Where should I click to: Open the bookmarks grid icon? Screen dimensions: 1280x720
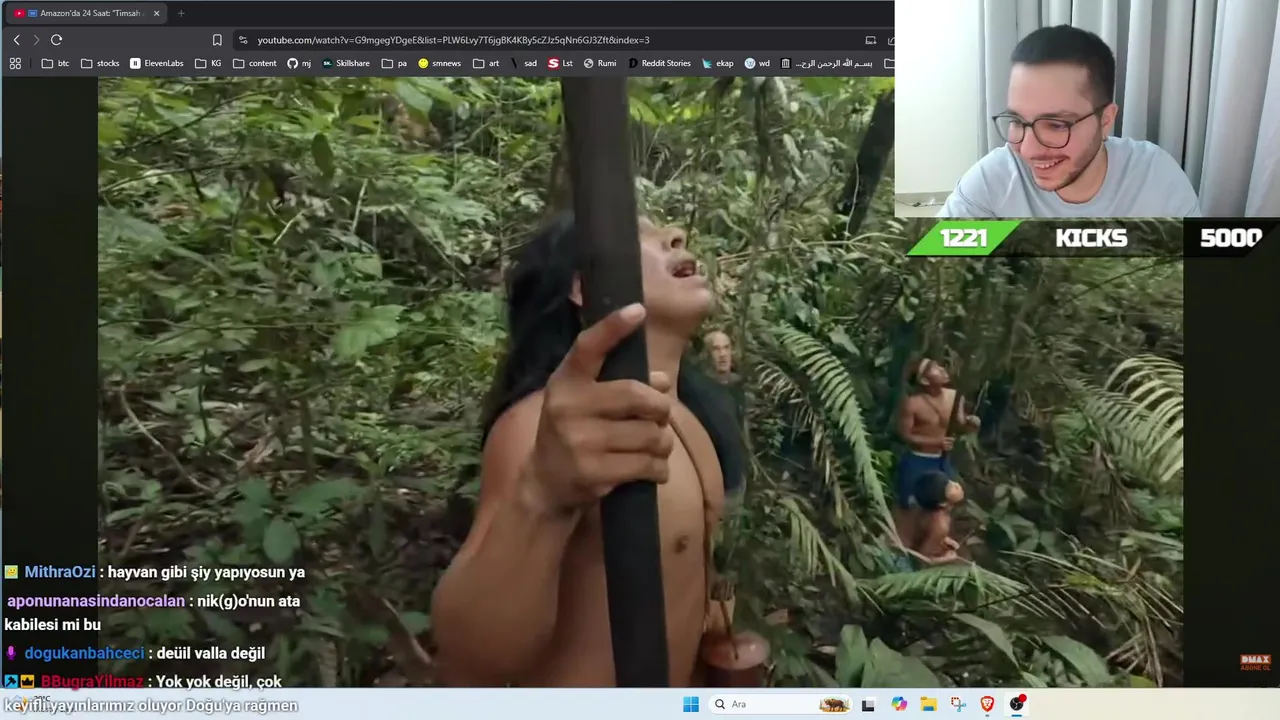[x=15, y=63]
